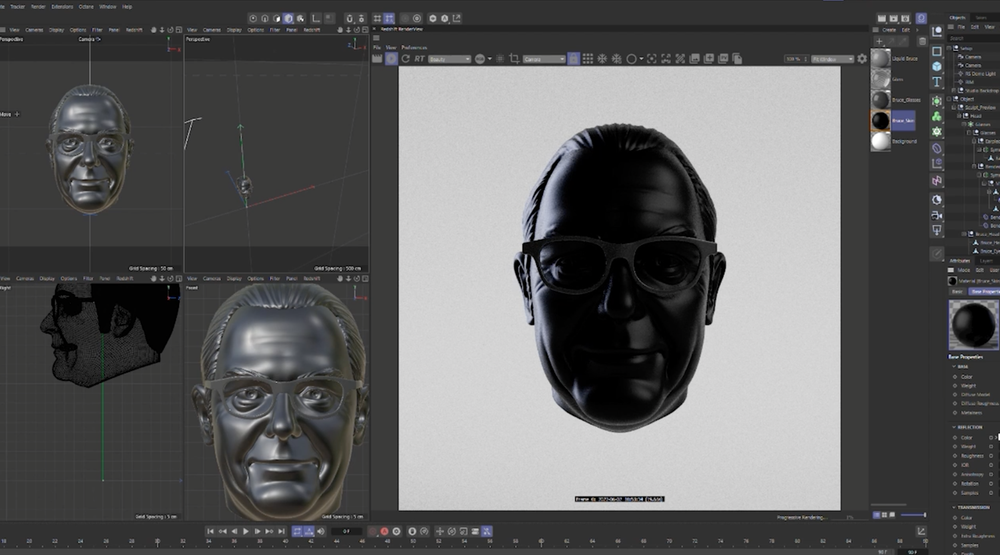1000x555 pixels.
Task: Open the Fit Window zoom dropdown
Action: click(832, 59)
